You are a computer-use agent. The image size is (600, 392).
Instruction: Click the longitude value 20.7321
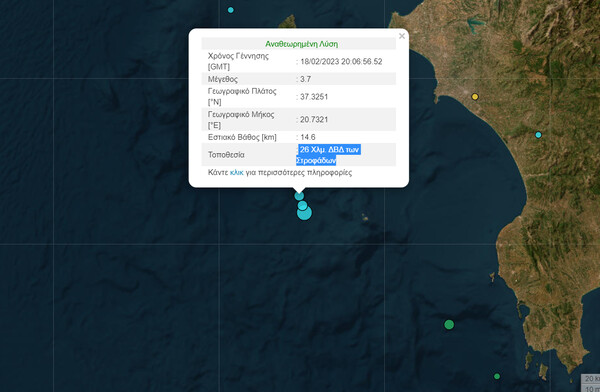click(x=314, y=119)
